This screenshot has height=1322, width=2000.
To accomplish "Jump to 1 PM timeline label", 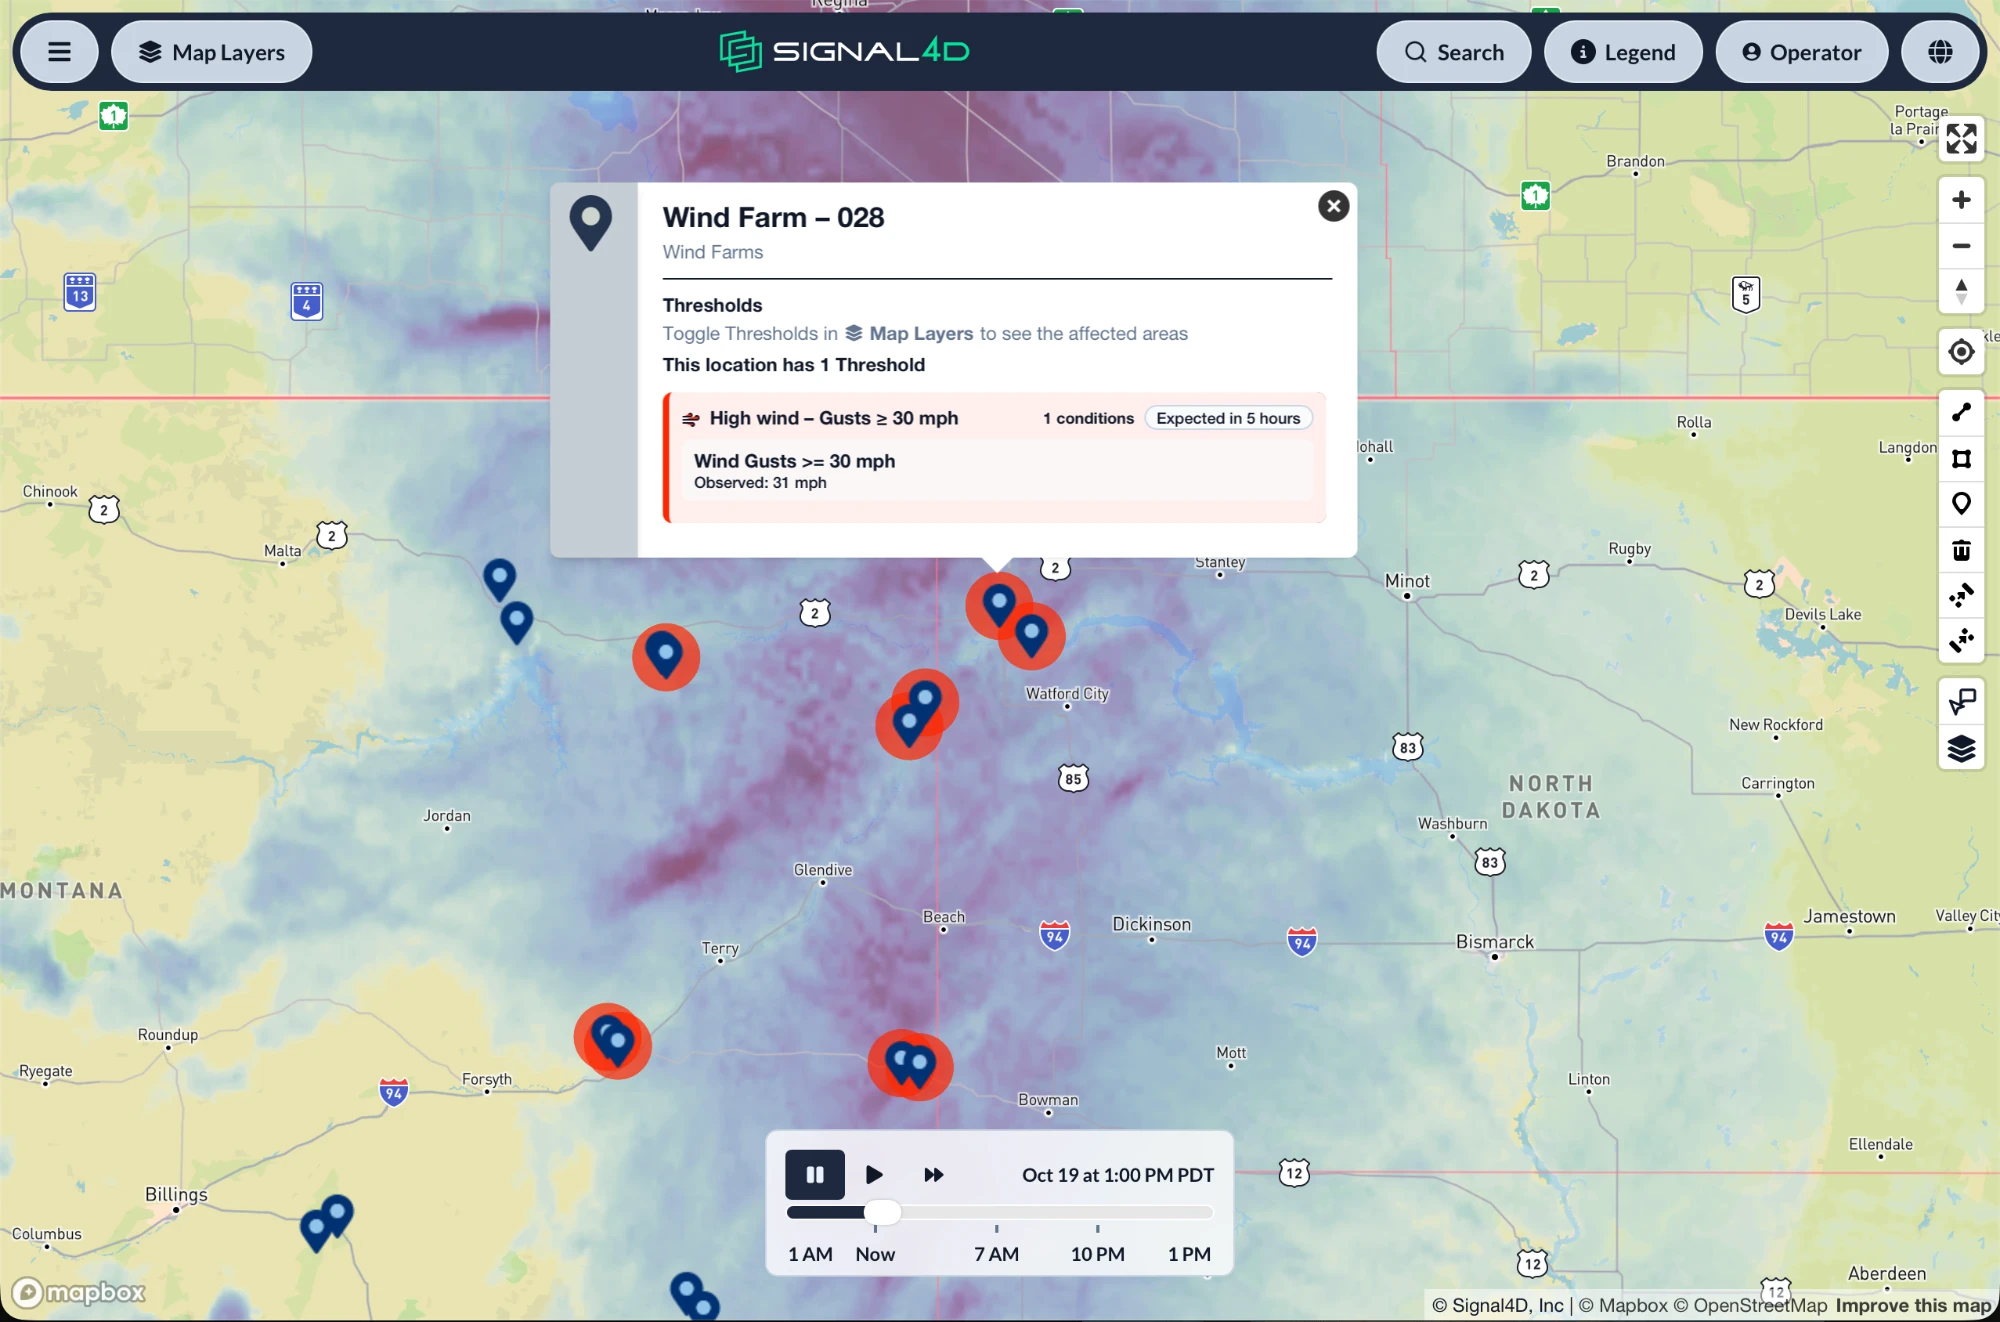I will pos(1189,1254).
